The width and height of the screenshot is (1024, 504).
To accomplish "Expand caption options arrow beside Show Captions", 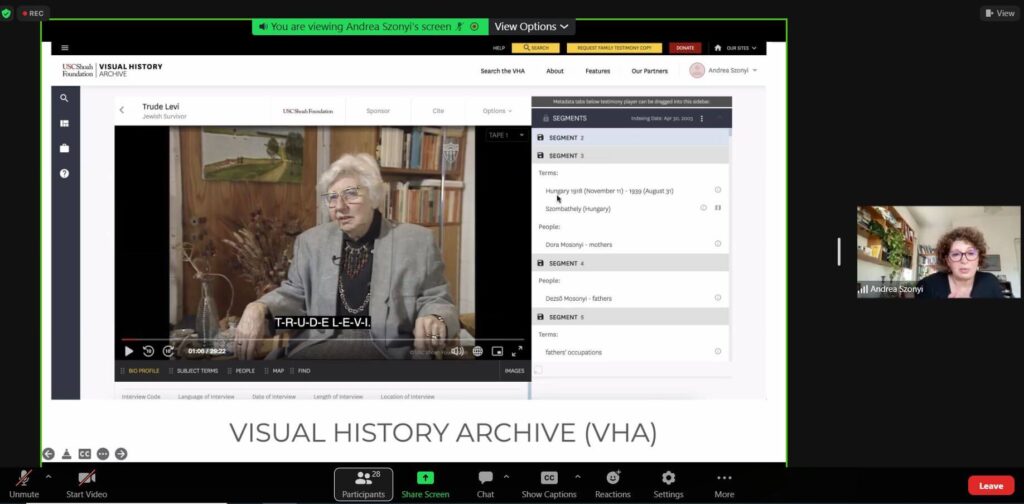I will [577, 477].
